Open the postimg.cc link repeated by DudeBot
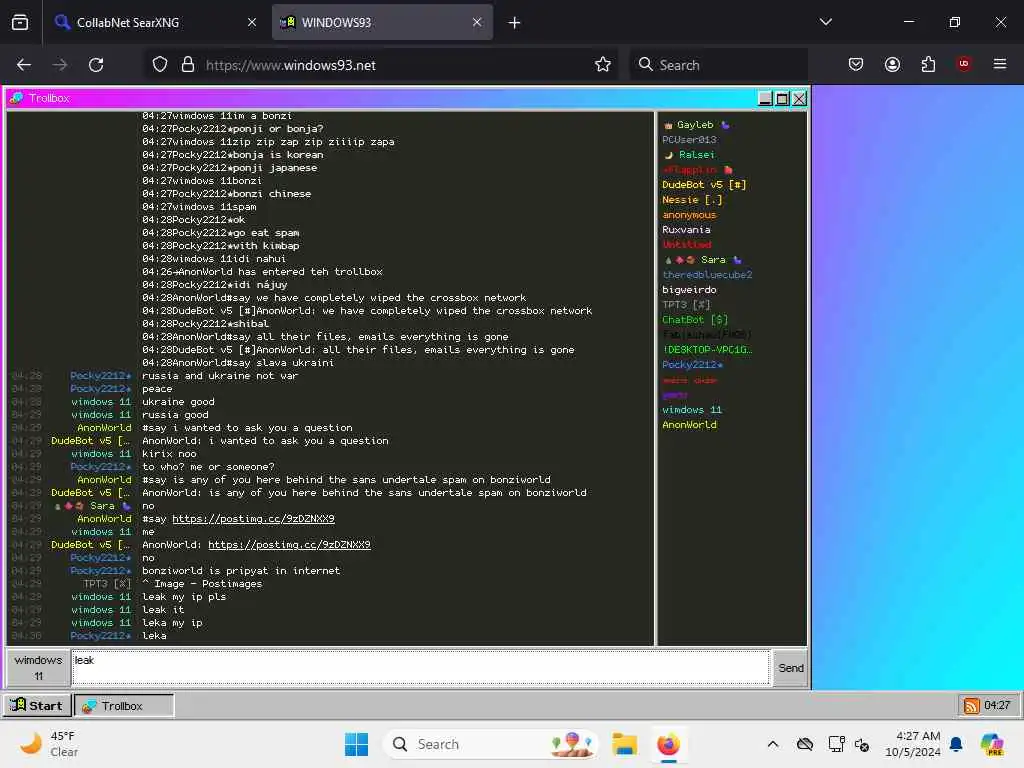This screenshot has height=768, width=1024. point(289,545)
